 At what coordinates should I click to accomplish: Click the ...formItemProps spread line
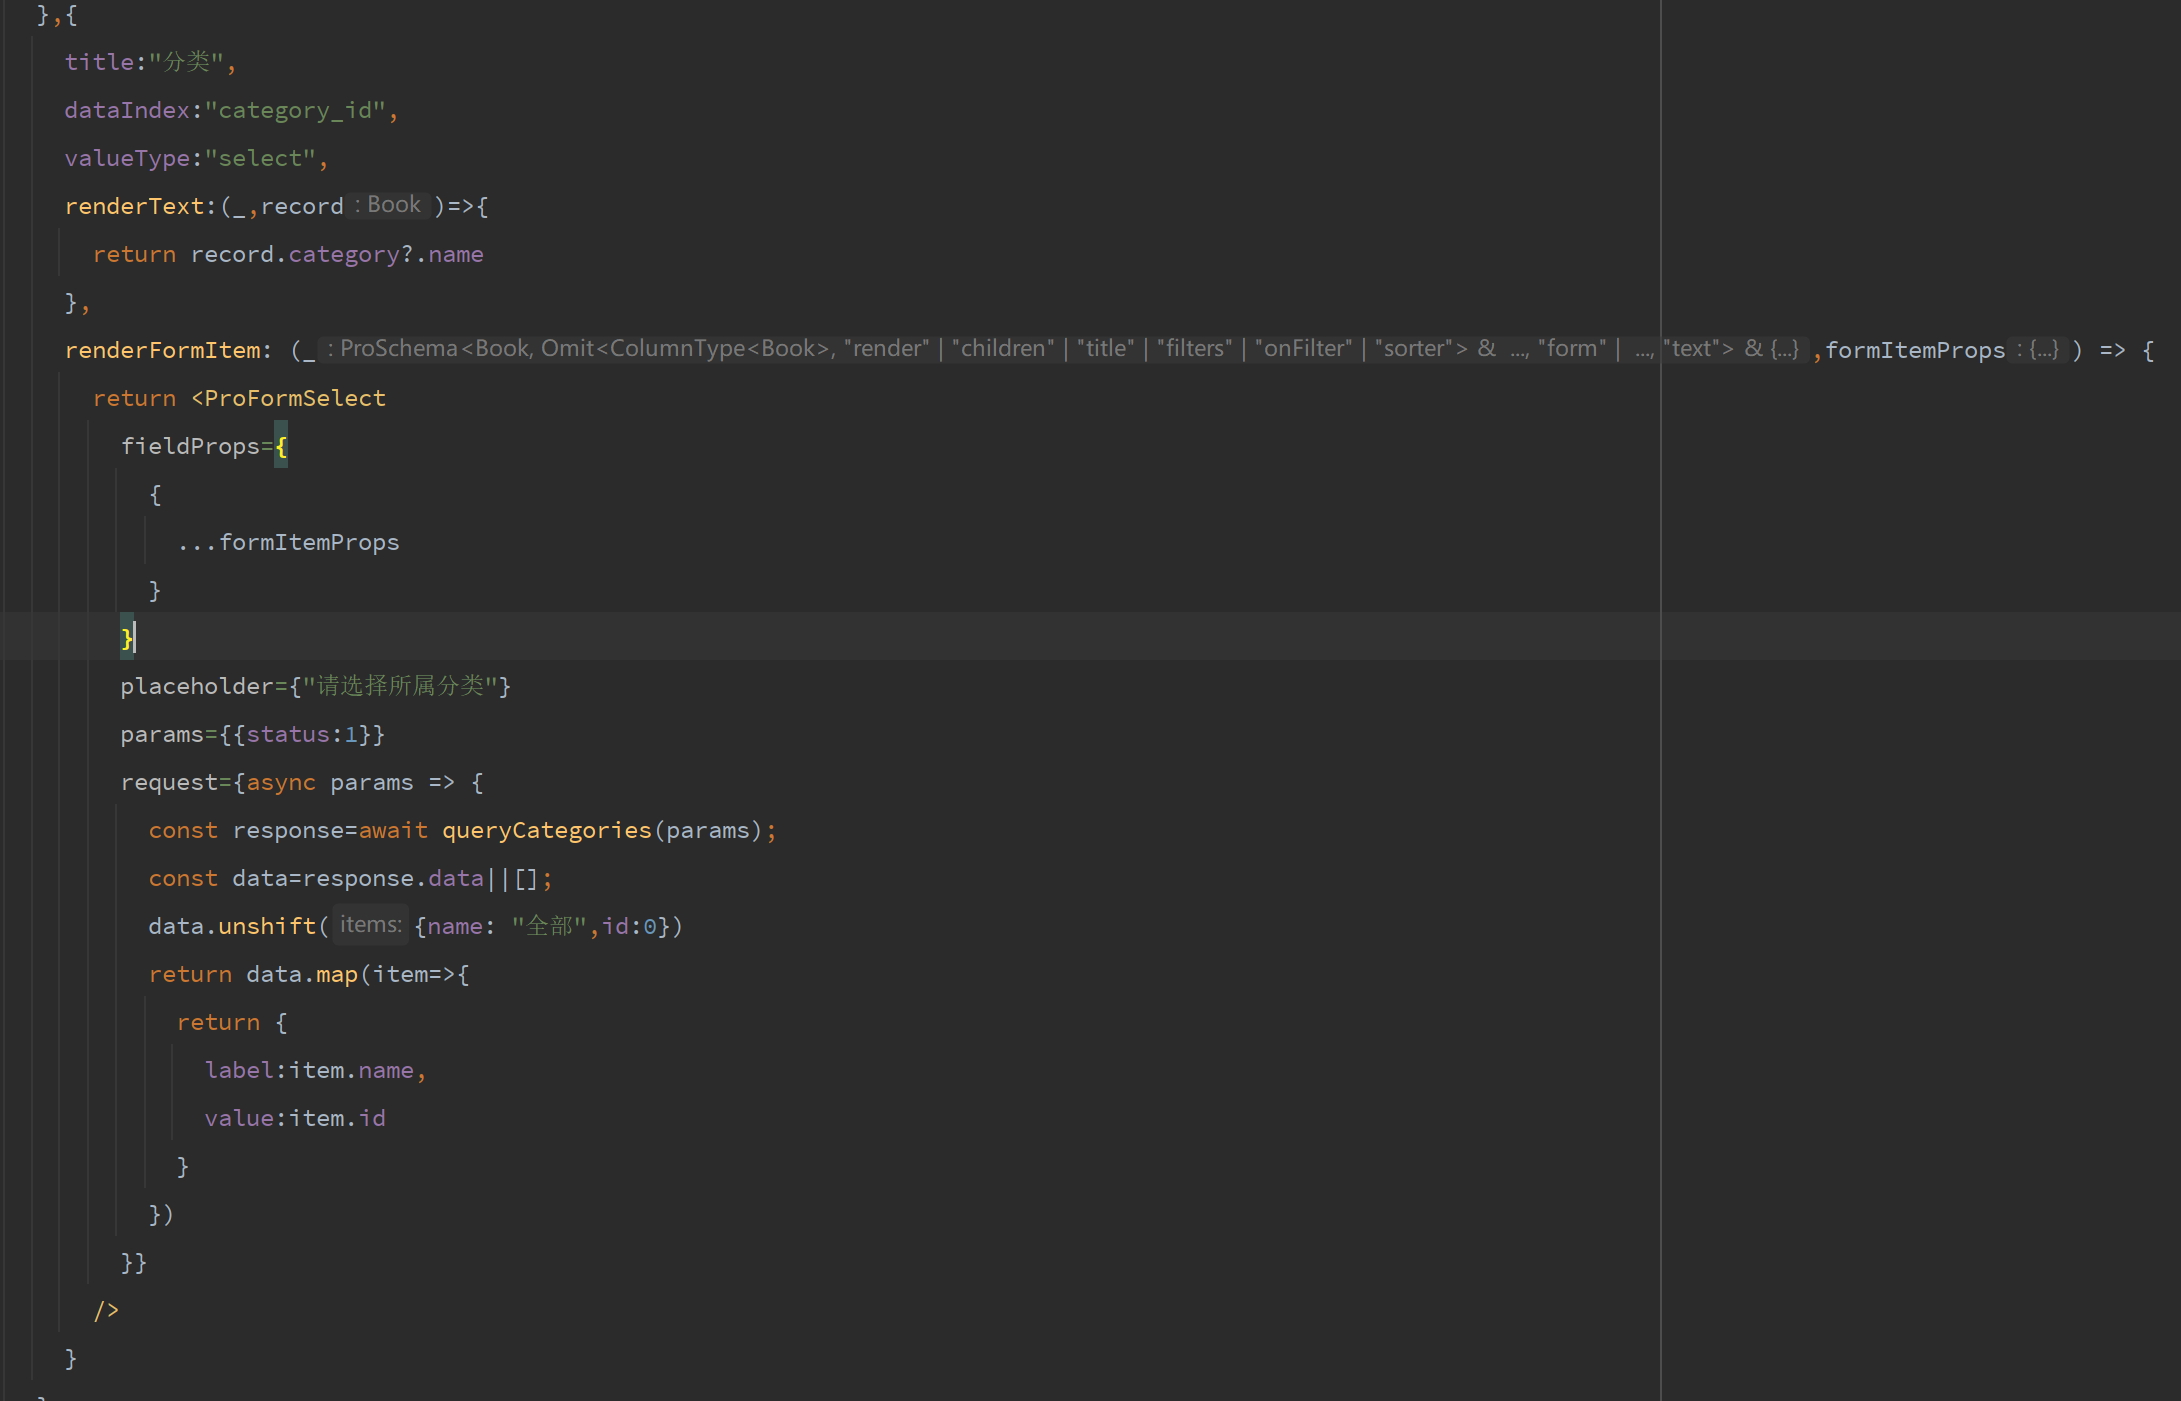click(x=289, y=542)
